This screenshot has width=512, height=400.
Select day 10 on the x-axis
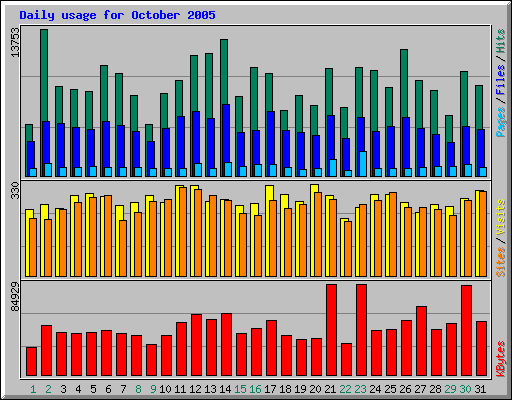coord(165,389)
